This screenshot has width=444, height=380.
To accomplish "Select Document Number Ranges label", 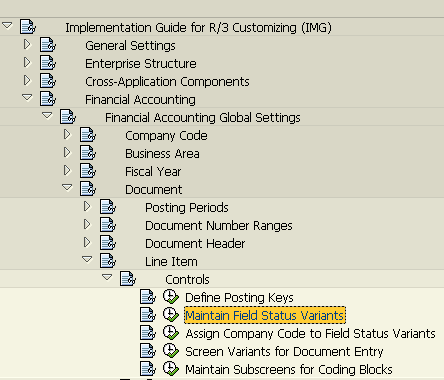I will point(219,226).
